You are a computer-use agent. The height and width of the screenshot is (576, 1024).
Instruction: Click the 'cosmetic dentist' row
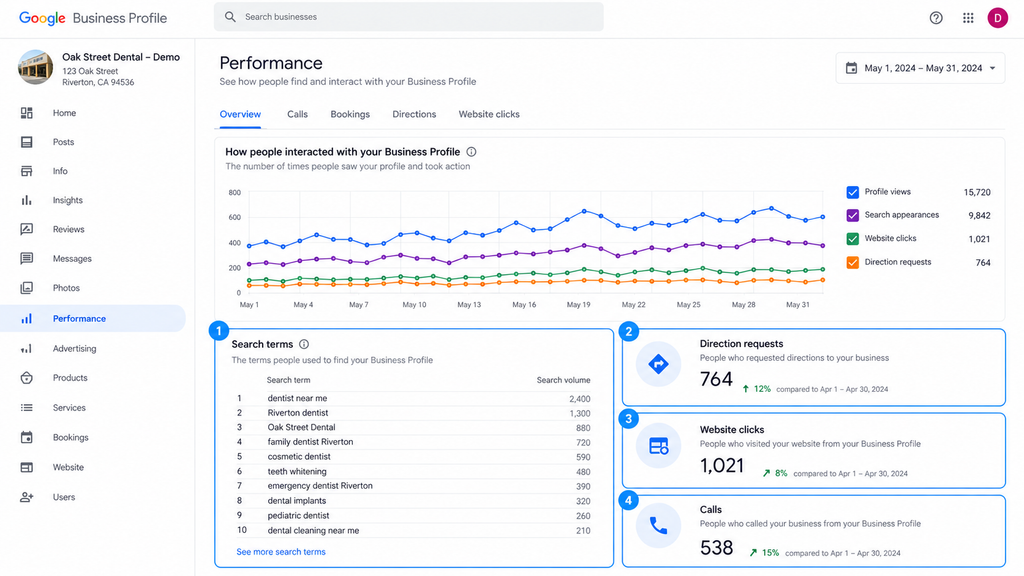click(x=413, y=456)
